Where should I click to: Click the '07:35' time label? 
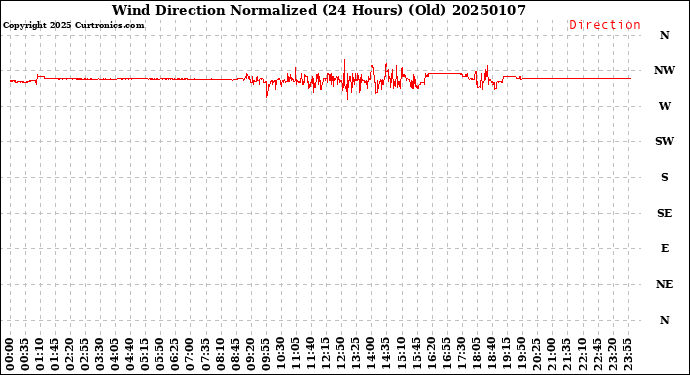click(x=206, y=355)
